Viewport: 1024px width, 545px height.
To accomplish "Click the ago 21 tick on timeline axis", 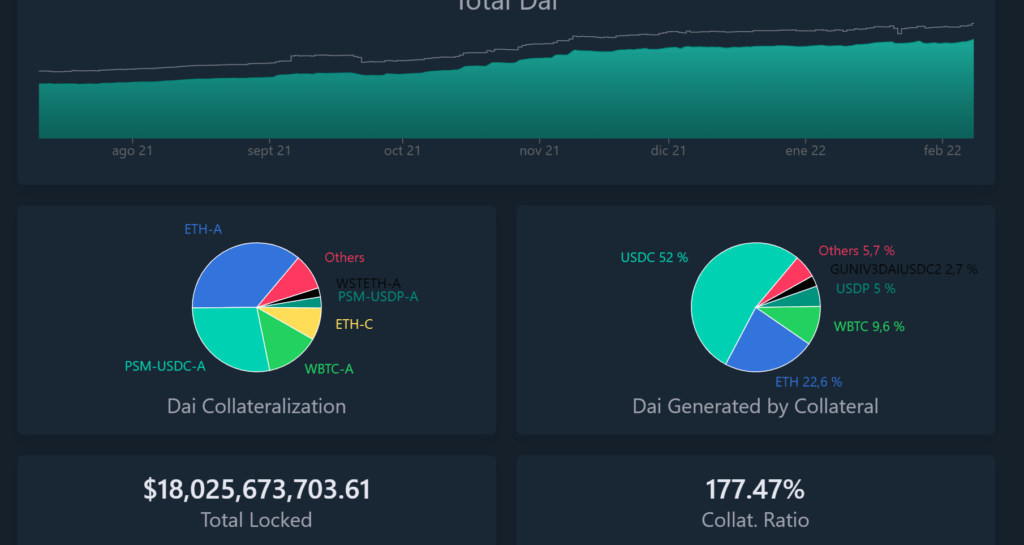I will pos(132,151).
